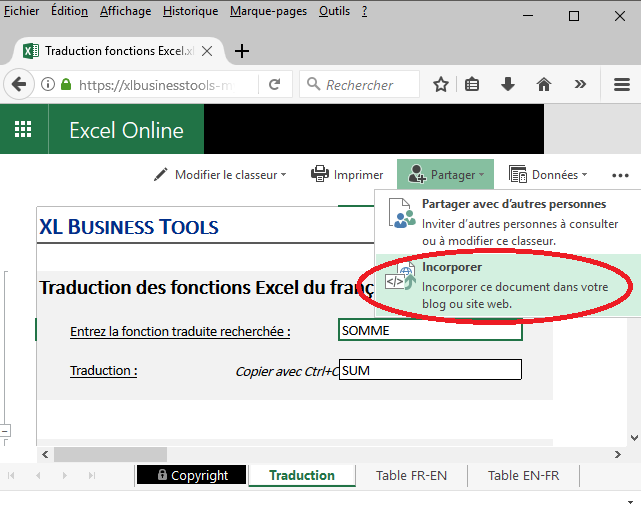
Task: Open a new browser tab with plus
Action: click(x=242, y=51)
